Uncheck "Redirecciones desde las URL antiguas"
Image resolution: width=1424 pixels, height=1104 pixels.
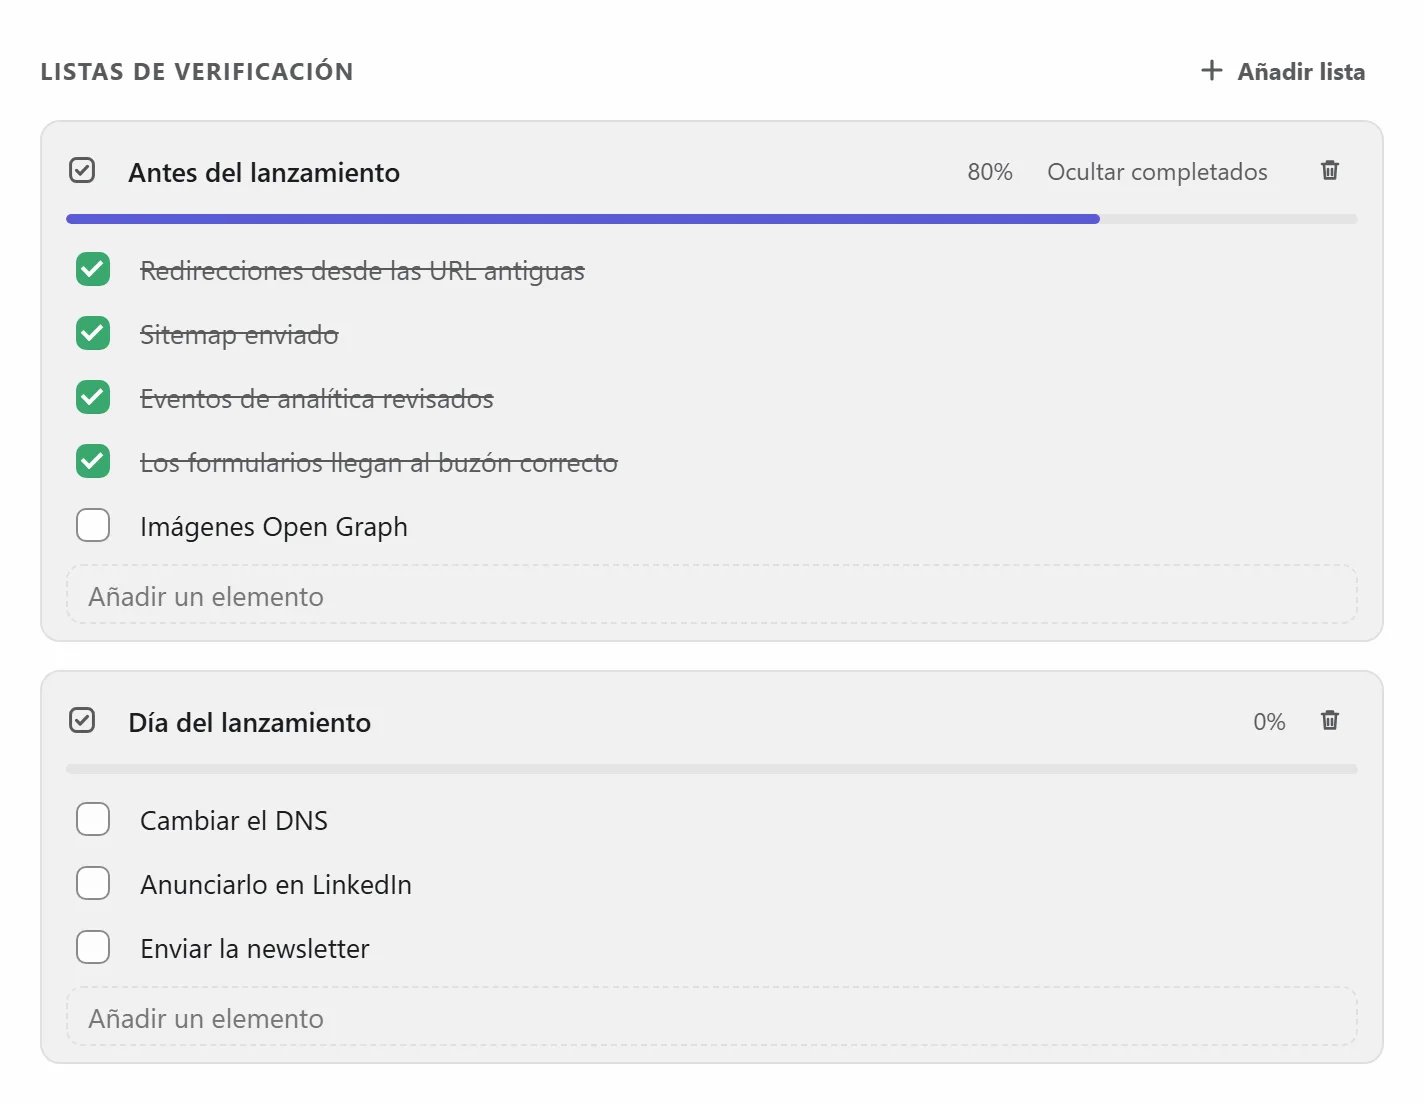(93, 269)
